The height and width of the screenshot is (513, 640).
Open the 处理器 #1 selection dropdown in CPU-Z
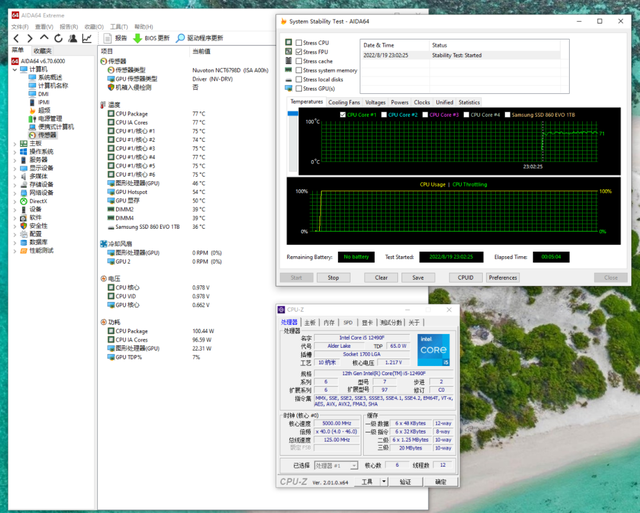pos(336,465)
